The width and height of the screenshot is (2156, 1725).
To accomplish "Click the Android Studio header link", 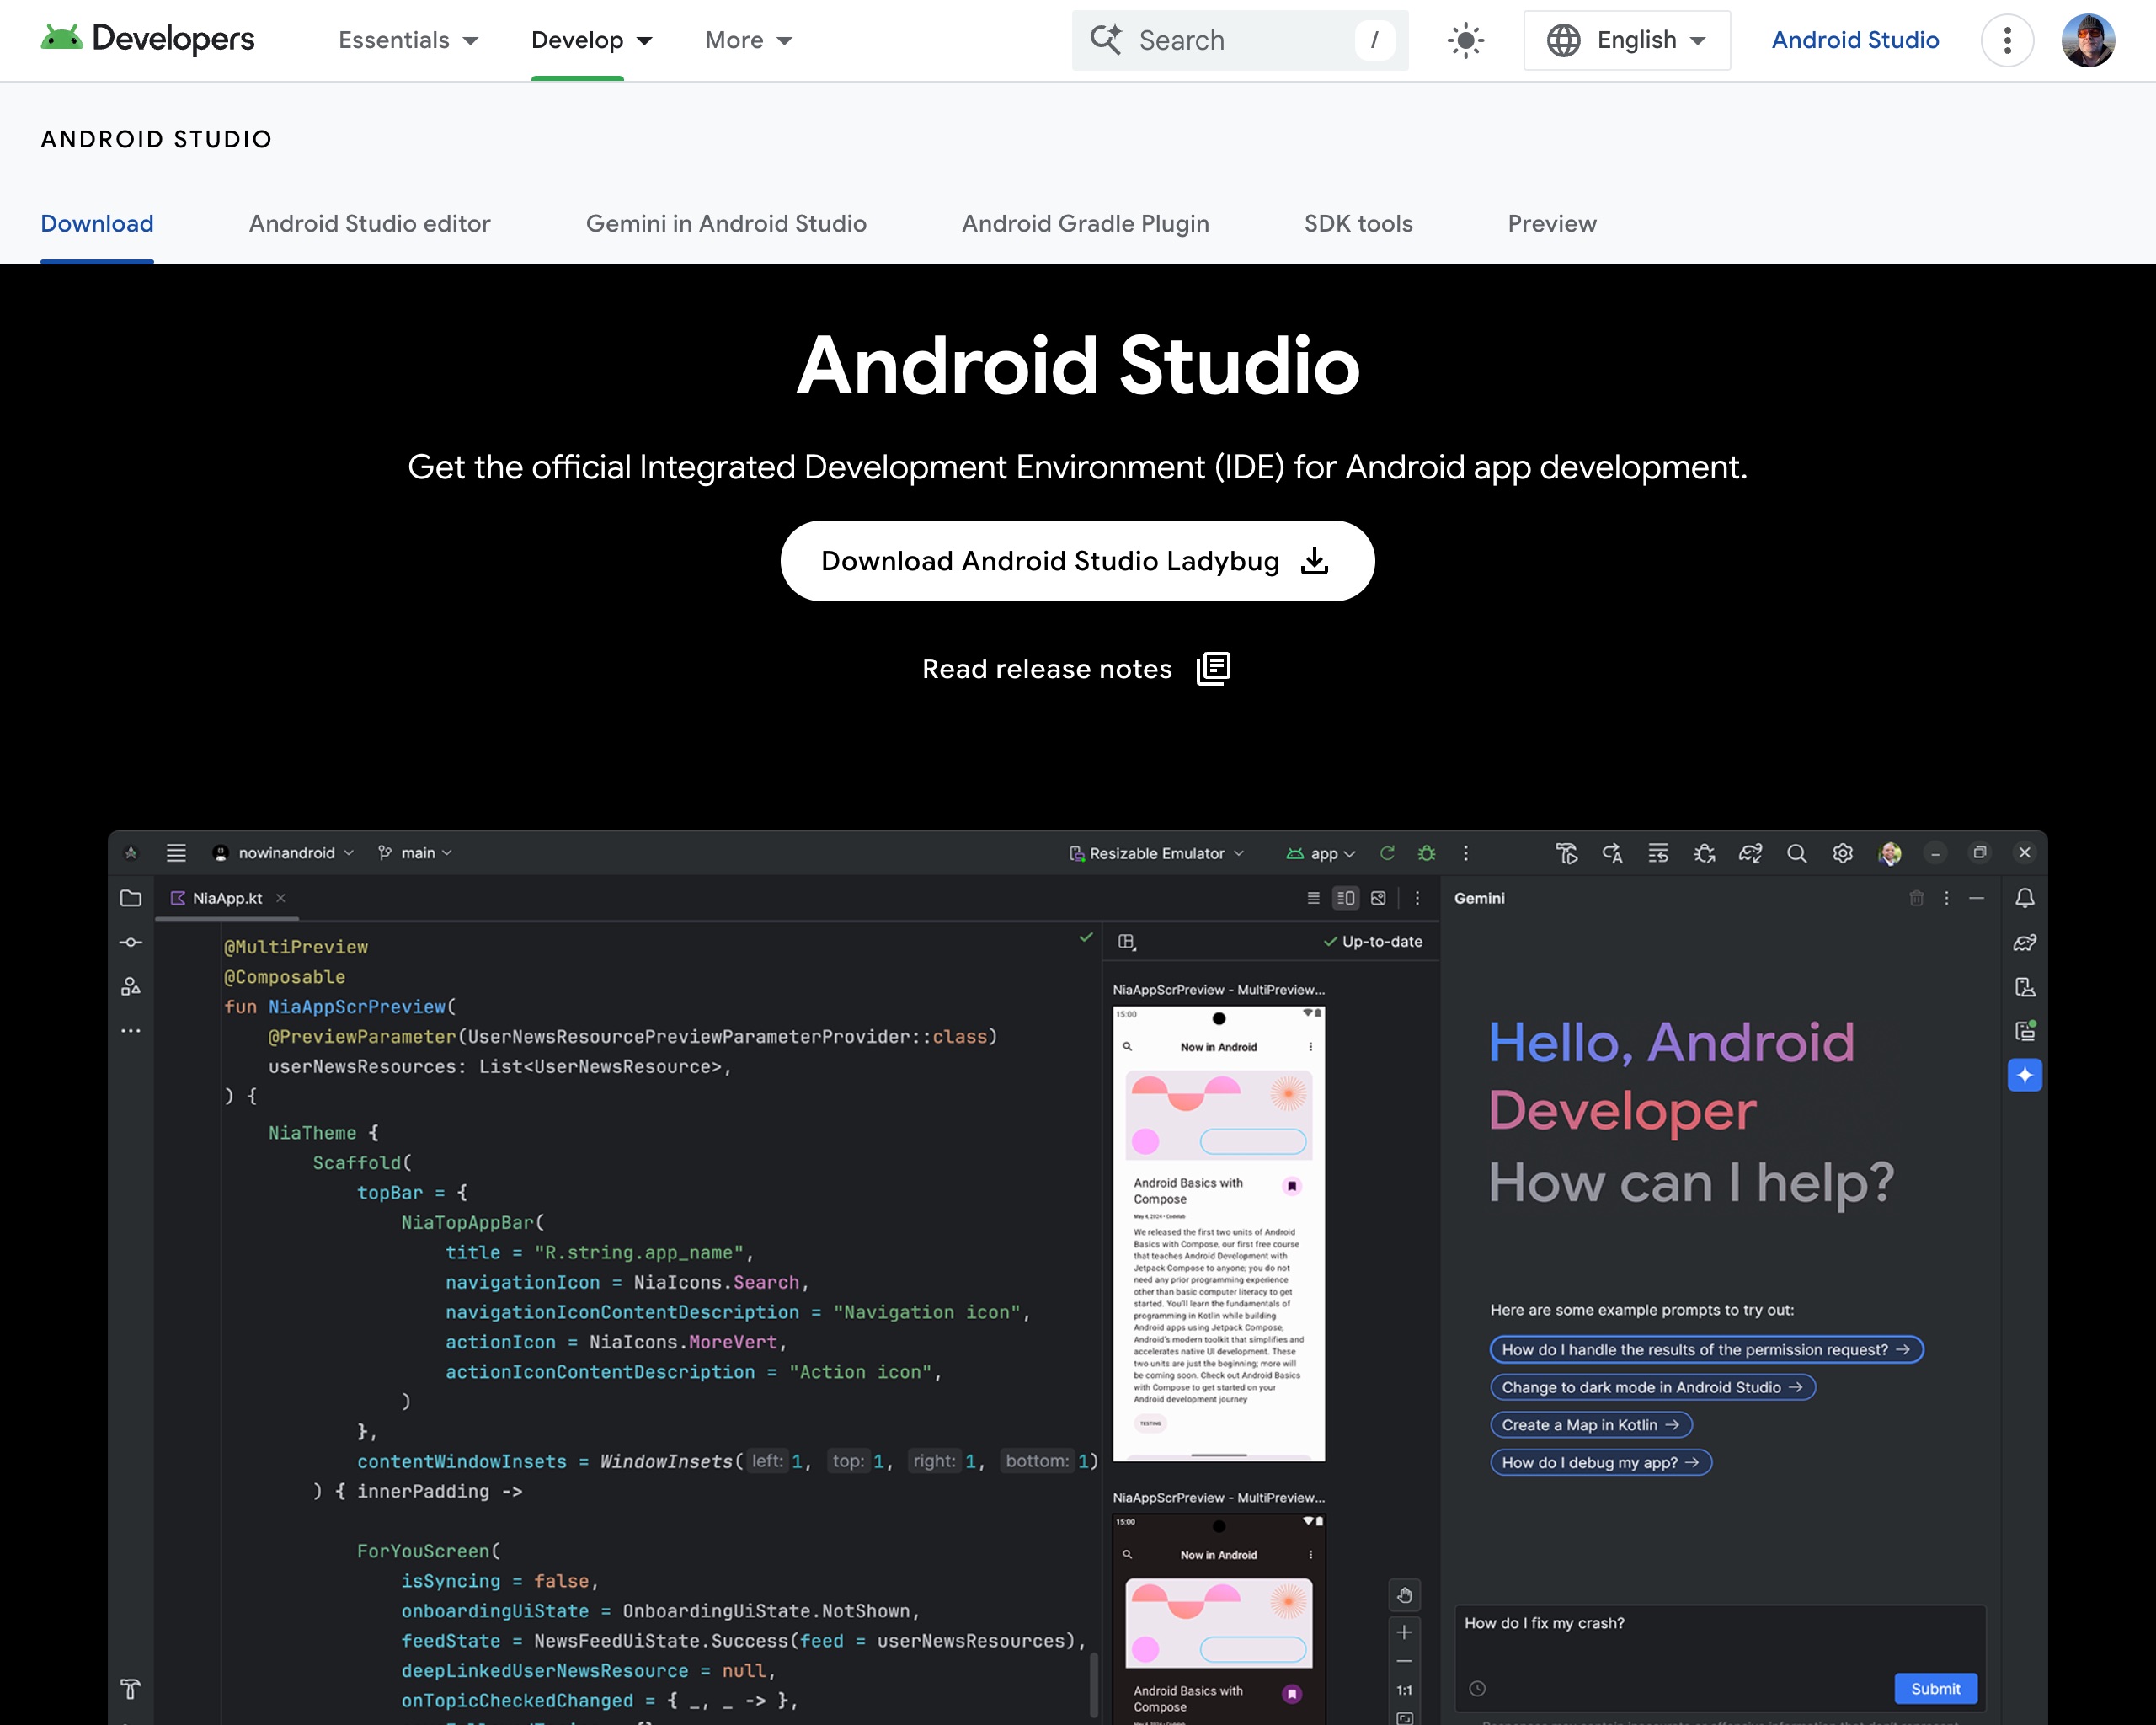I will pos(1854,40).
